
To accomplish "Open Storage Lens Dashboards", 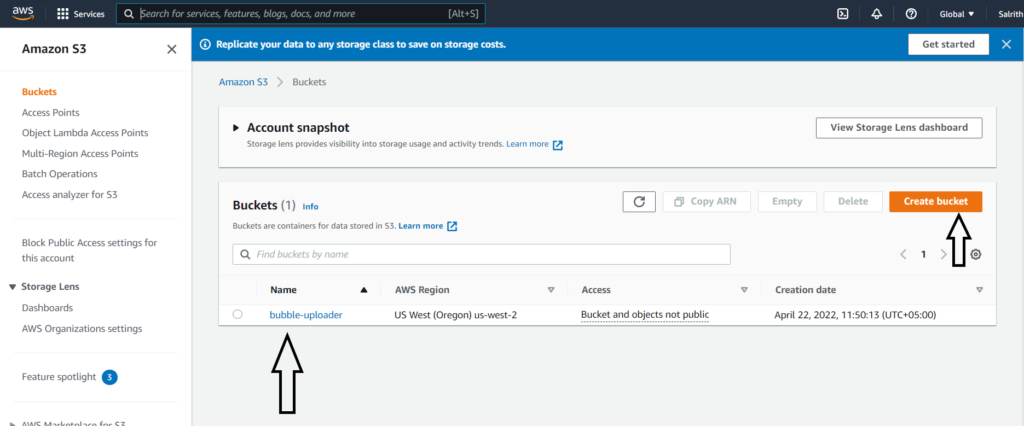I will pos(47,308).
